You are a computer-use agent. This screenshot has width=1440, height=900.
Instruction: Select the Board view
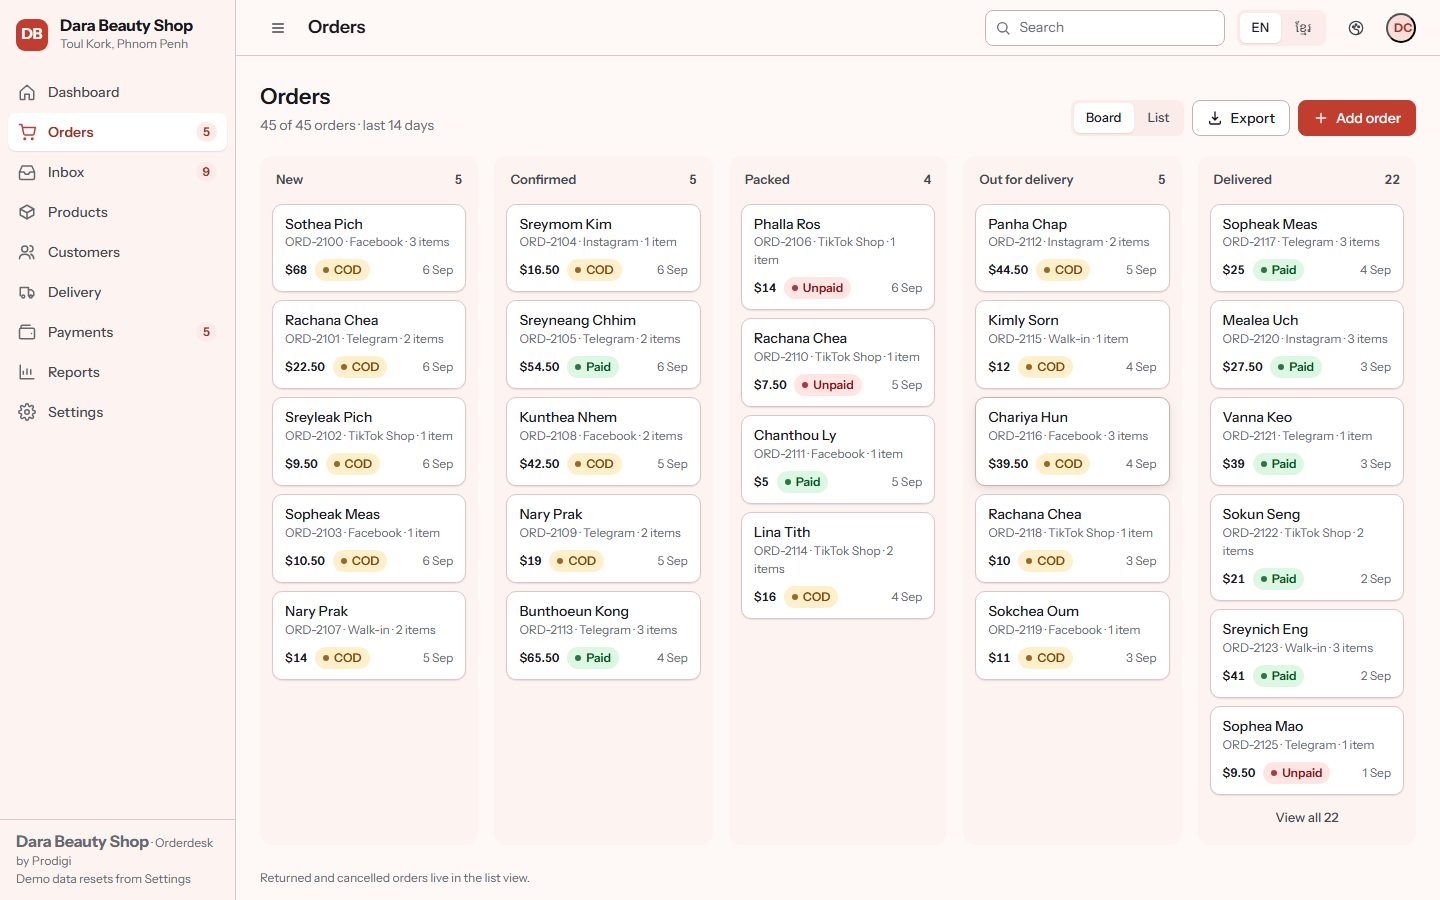coord(1103,118)
